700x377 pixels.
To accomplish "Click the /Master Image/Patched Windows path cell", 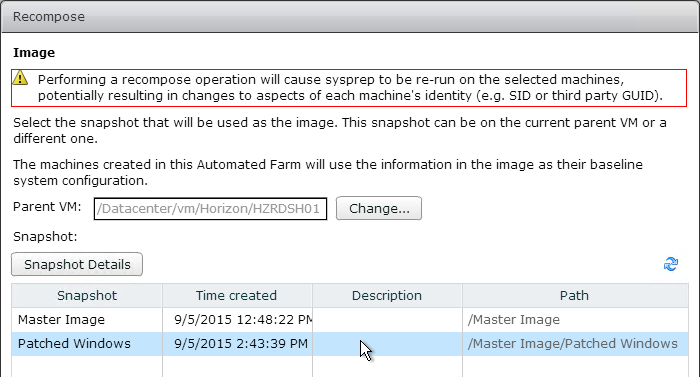I will (575, 344).
